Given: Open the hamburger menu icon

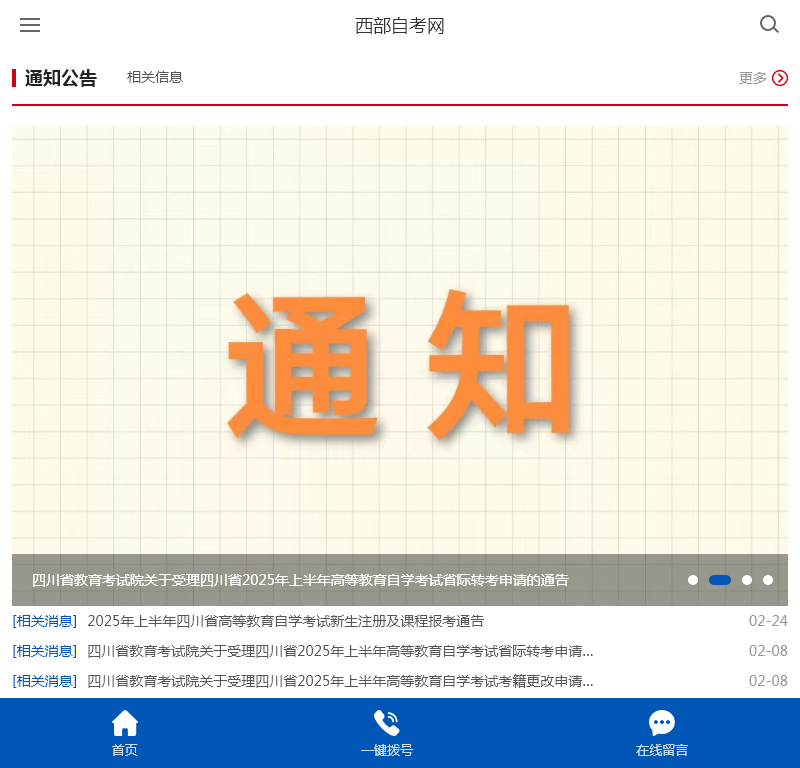Looking at the screenshot, I should coord(30,25).
